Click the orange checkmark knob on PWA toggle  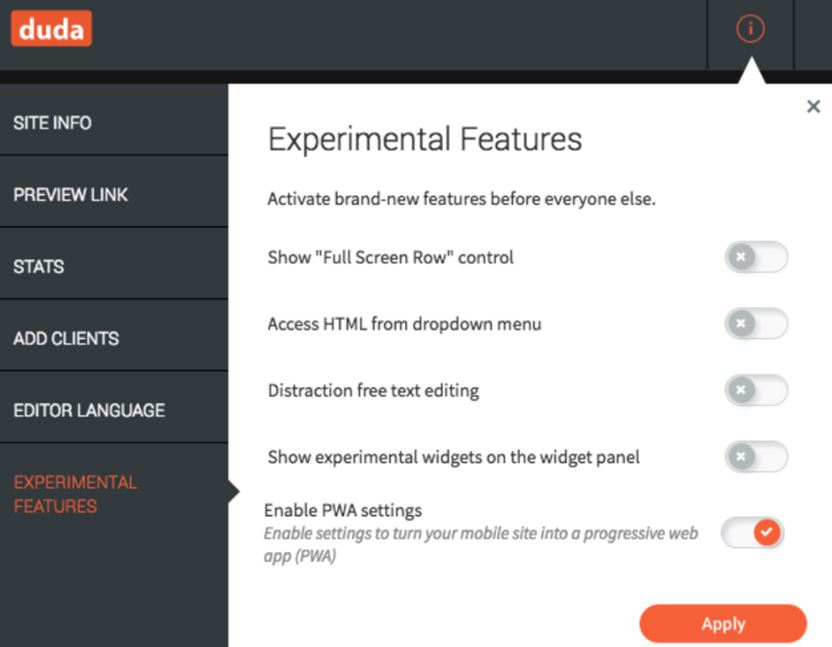767,532
